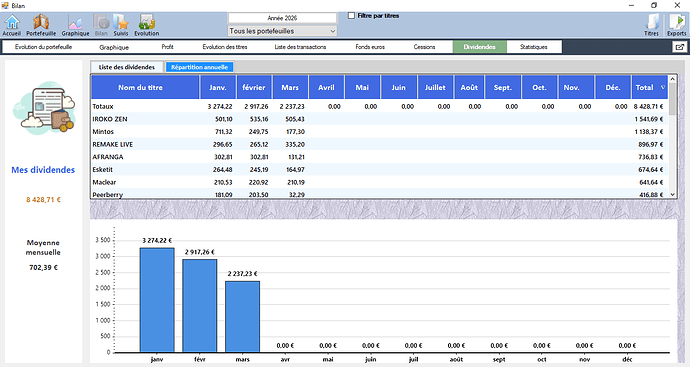Enable Filtre par titres checkbox
Screen dimensions: 690x367
point(351,16)
